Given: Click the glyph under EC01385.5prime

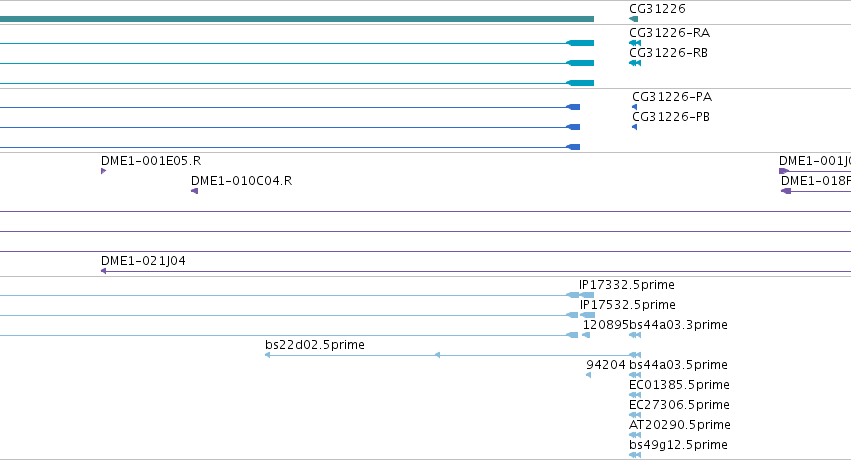Looking at the screenshot, I should tap(635, 395).
